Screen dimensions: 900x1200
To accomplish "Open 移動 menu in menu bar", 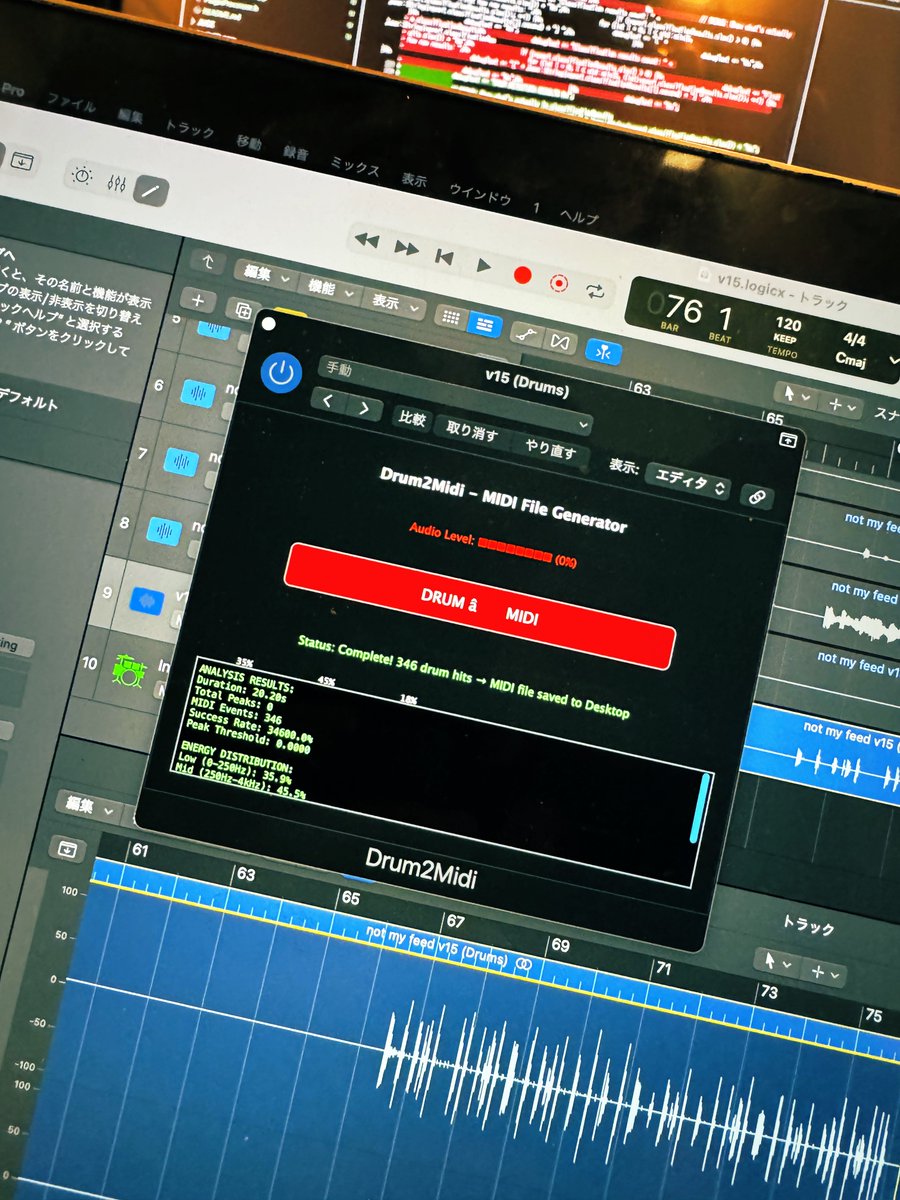I will 248,141.
